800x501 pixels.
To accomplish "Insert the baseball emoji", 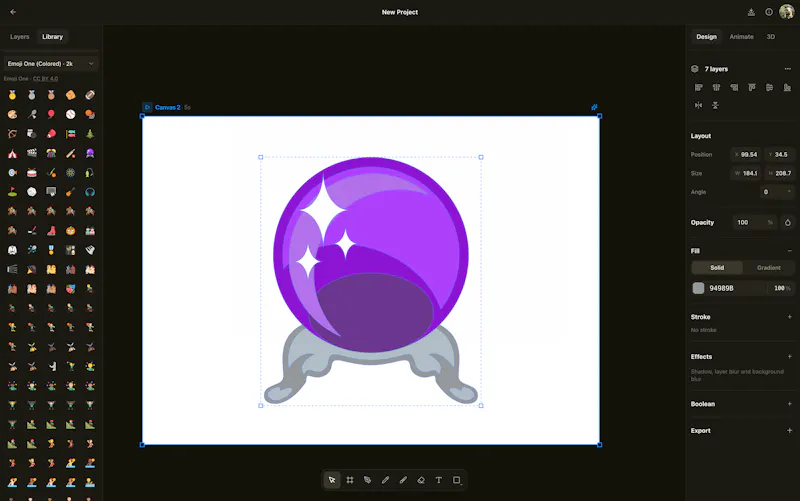I will pyautogui.click(x=70, y=114).
